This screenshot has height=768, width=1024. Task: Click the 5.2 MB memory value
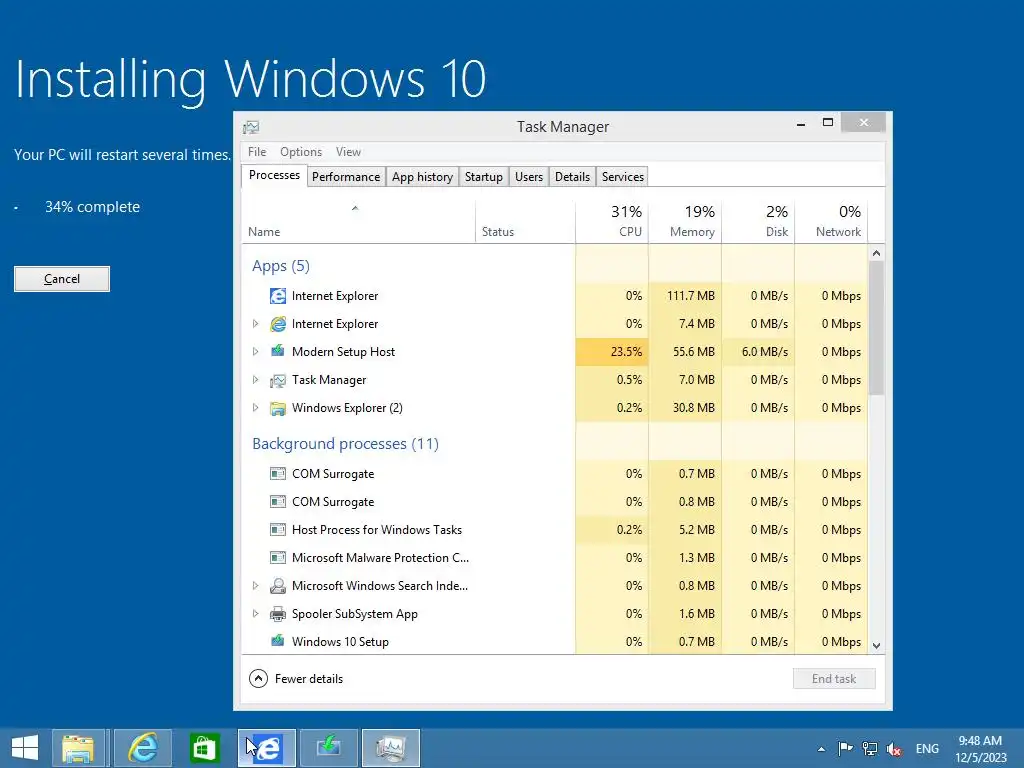[x=697, y=530]
